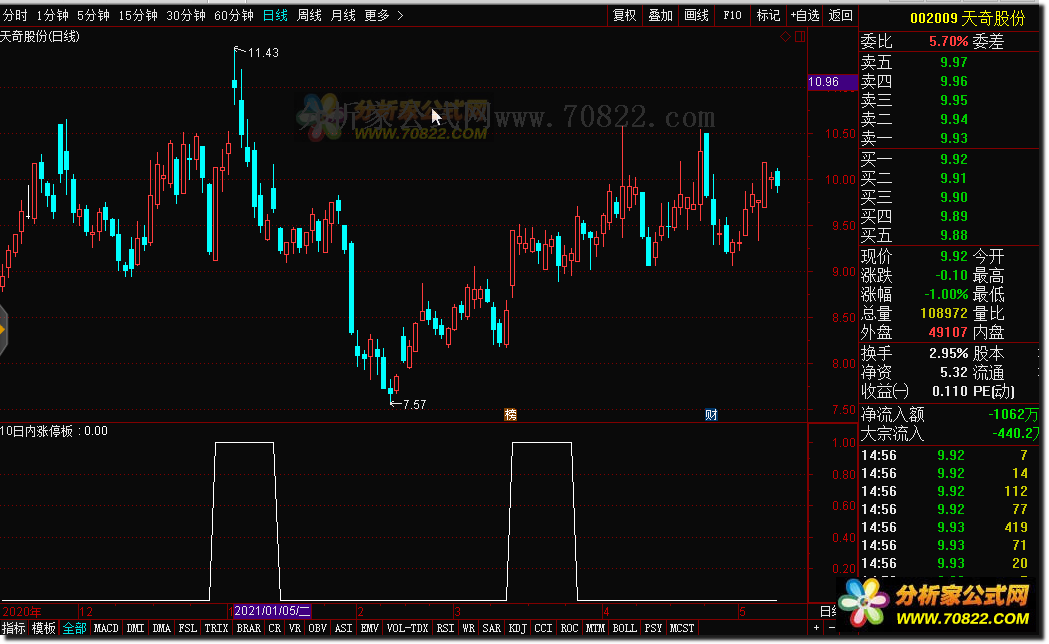1049x644 pixels.
Task: Apply the BRAR indicator
Action: point(248,628)
